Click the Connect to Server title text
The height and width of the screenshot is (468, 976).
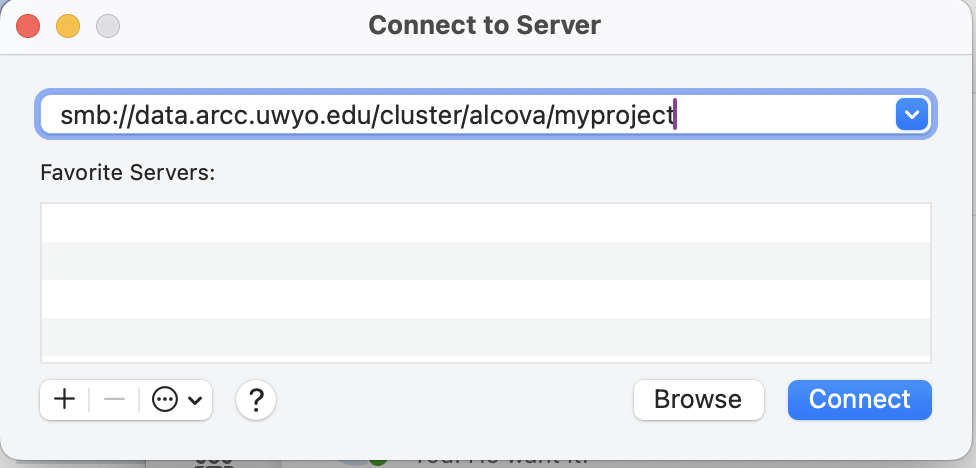pyautogui.click(x=485, y=25)
